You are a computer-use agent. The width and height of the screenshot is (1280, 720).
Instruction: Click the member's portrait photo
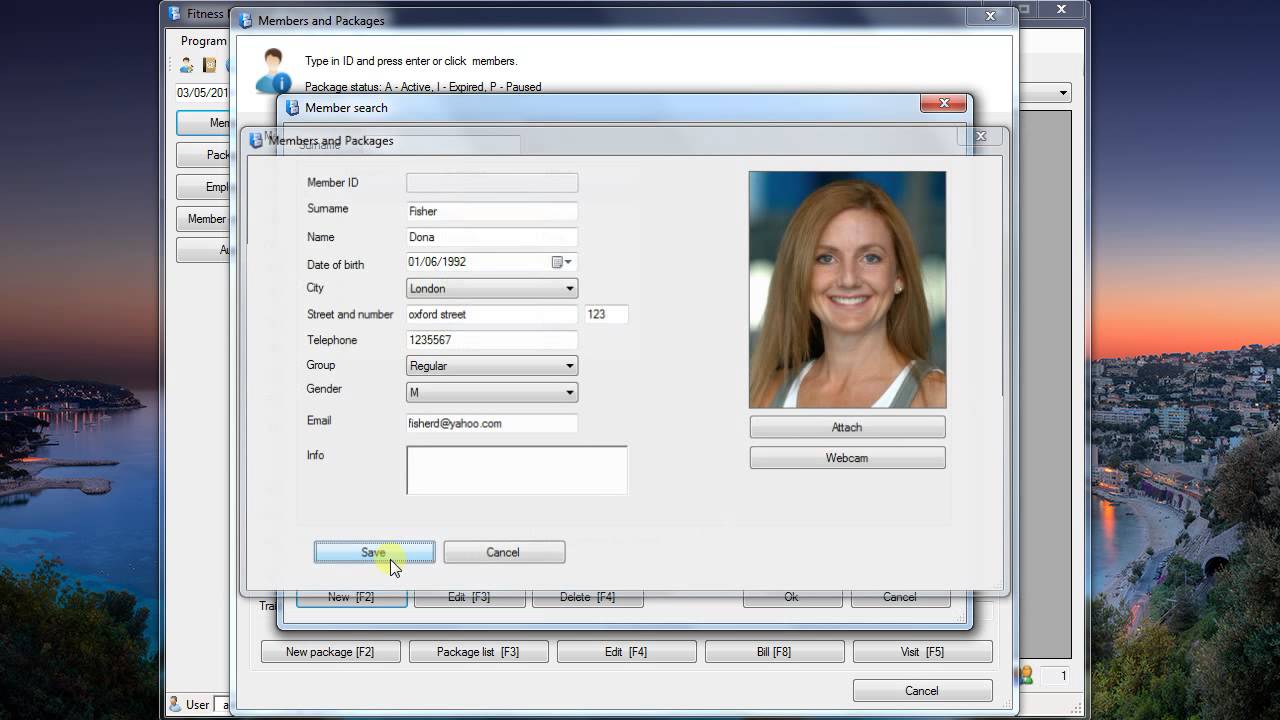(847, 290)
